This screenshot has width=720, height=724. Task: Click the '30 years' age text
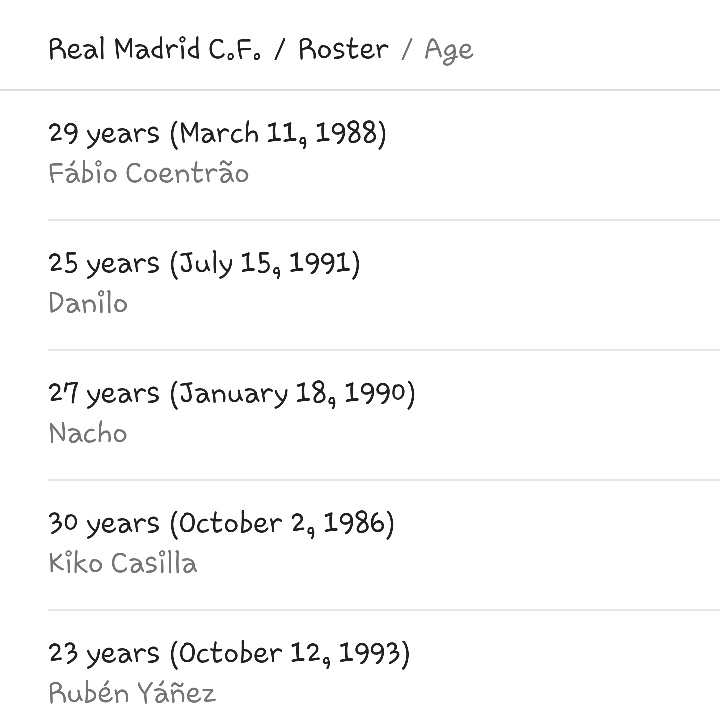coord(103,523)
